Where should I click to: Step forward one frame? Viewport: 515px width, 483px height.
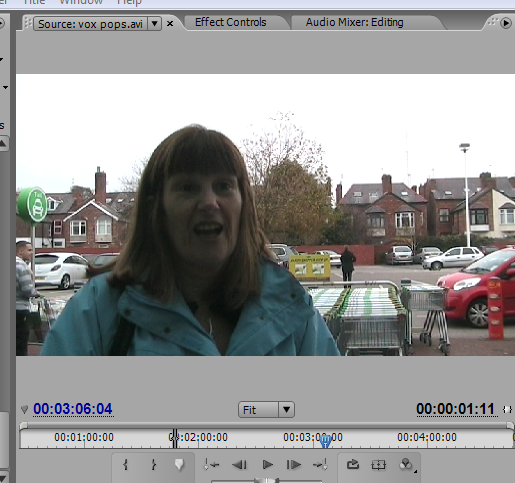click(x=293, y=464)
